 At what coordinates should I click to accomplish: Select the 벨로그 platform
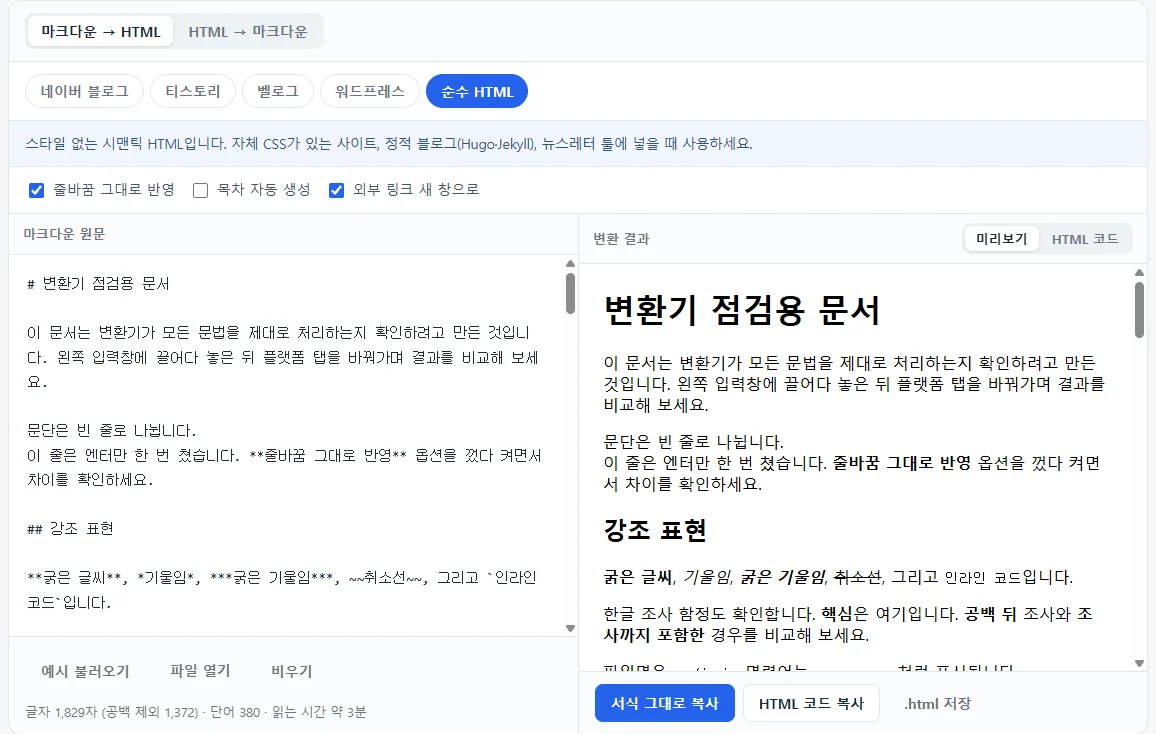(x=278, y=91)
